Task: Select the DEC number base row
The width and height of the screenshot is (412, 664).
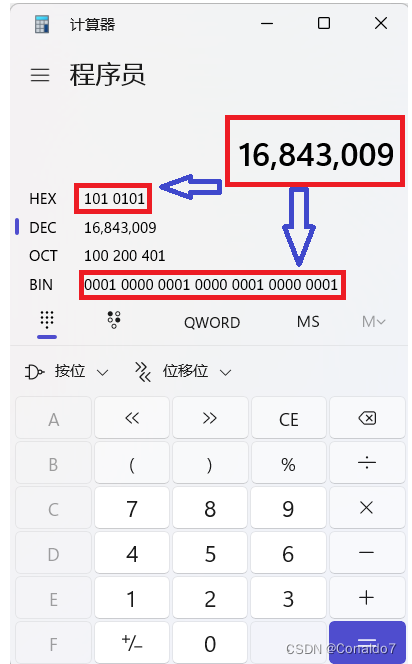Action: [93, 227]
